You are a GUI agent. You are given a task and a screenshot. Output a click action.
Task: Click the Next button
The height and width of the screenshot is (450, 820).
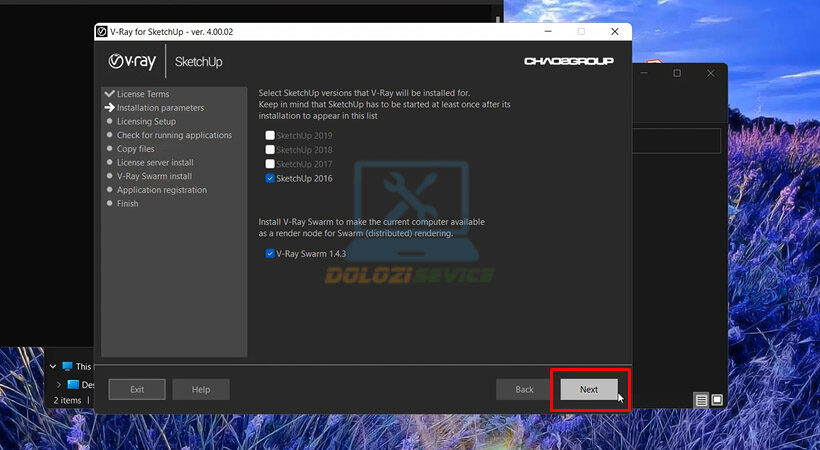[x=588, y=390]
